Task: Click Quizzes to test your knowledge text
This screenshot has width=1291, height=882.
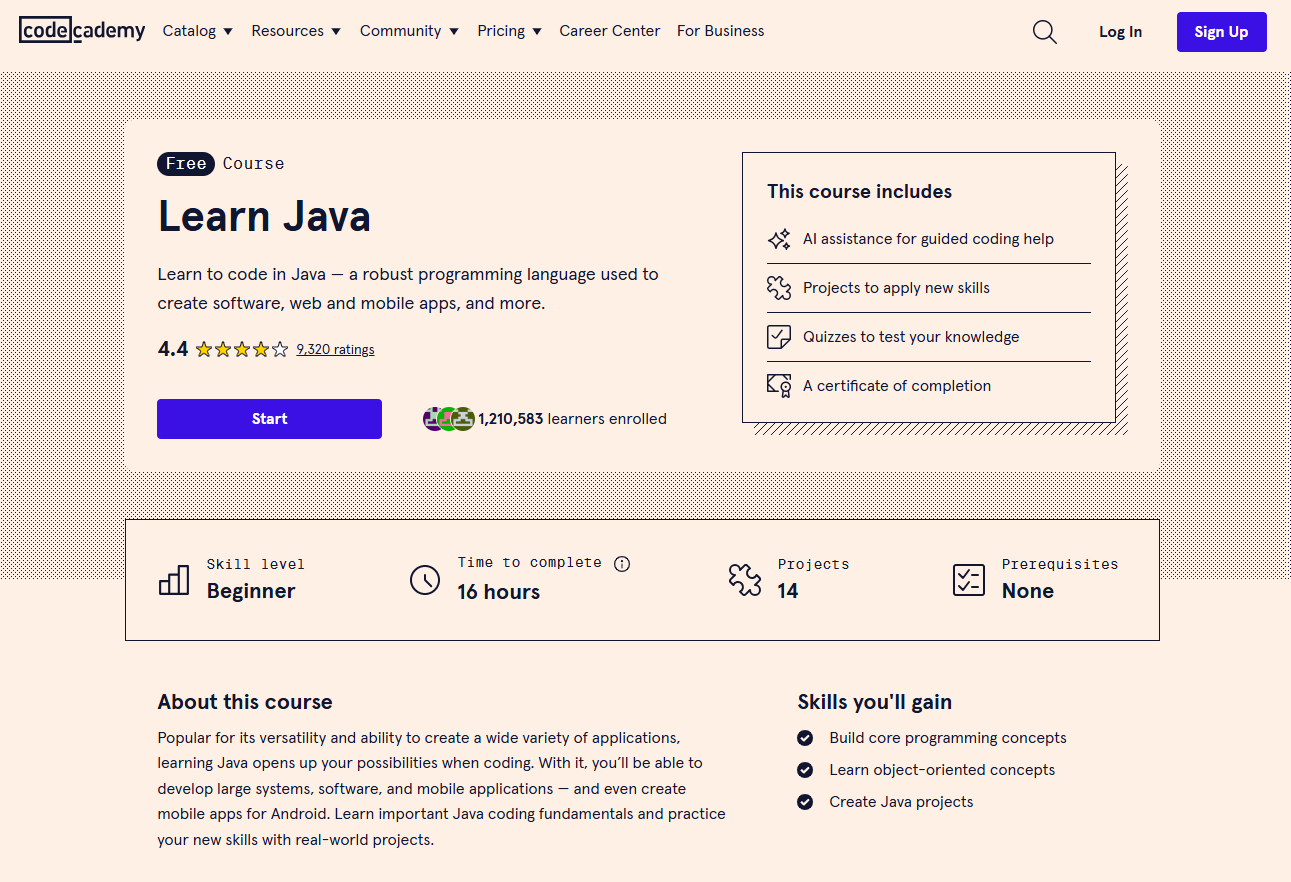Action: coord(911,337)
